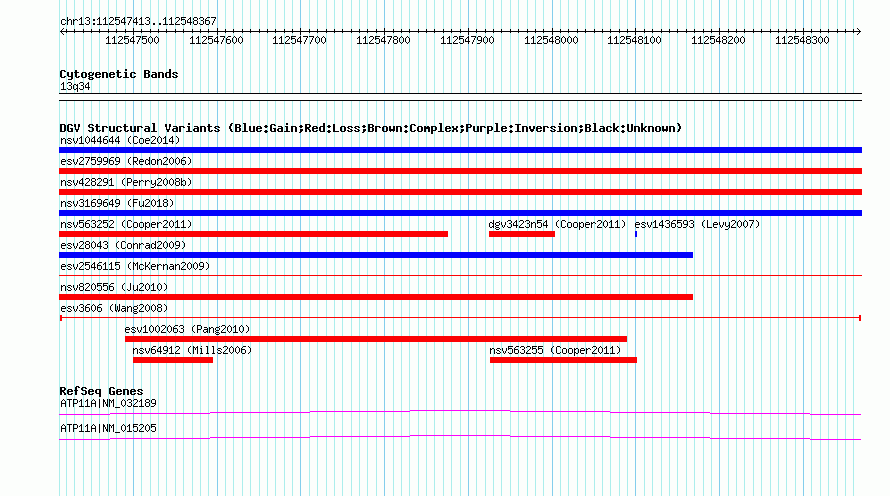Click the dgv3423n54 (Cooper2011) red bar
Screen dimensions: 890x496
[x=522, y=234]
